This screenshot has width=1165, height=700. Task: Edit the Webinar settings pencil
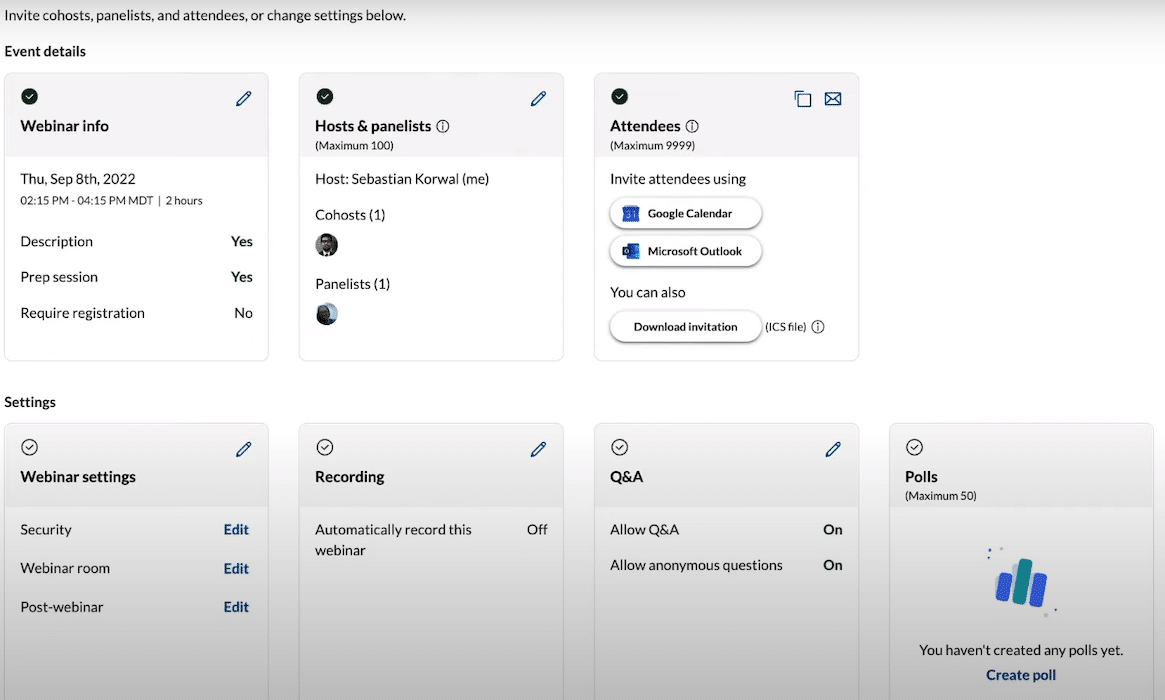pyautogui.click(x=243, y=448)
